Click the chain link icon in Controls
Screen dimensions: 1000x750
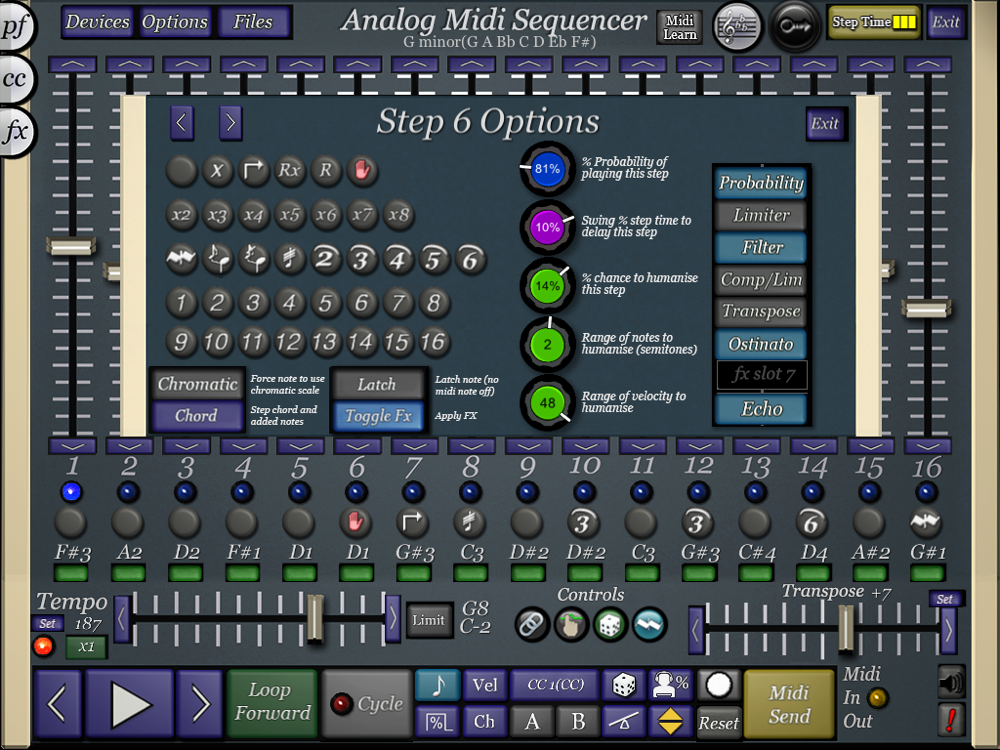[x=532, y=624]
